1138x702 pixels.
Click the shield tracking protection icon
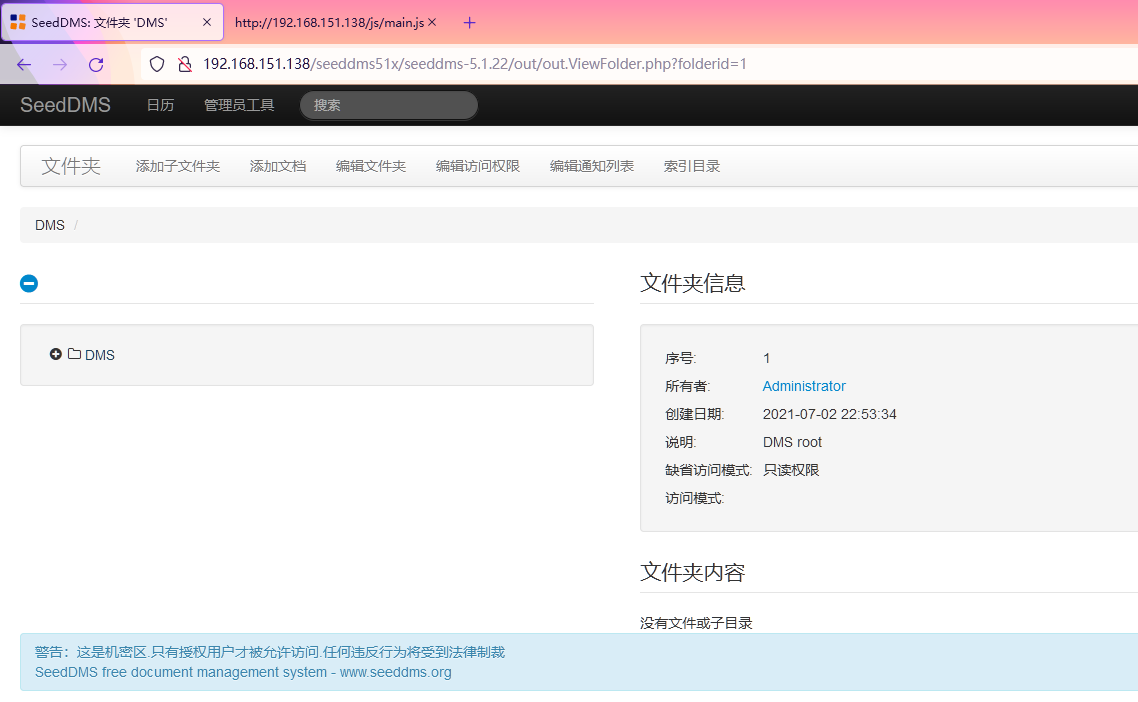pos(156,64)
